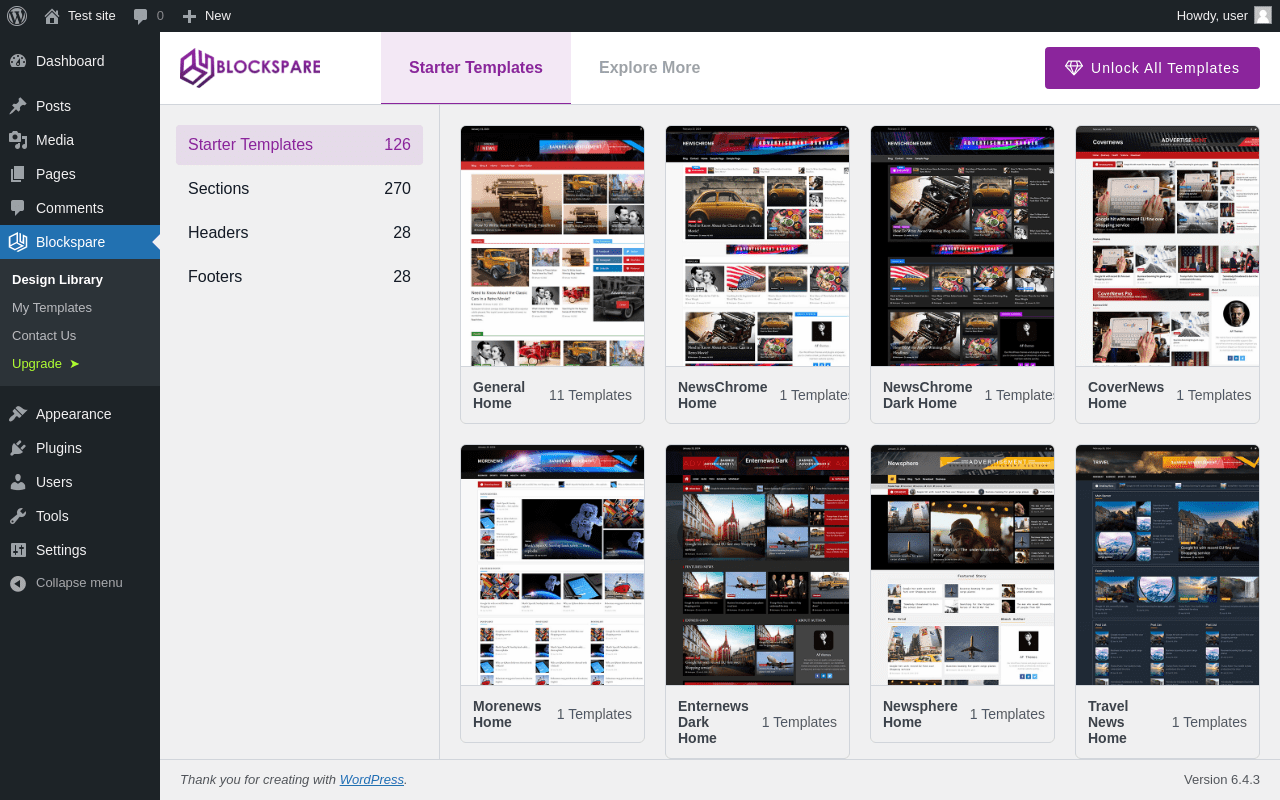1280x800 pixels.
Task: Select the Starter Templates tab
Action: (475, 68)
